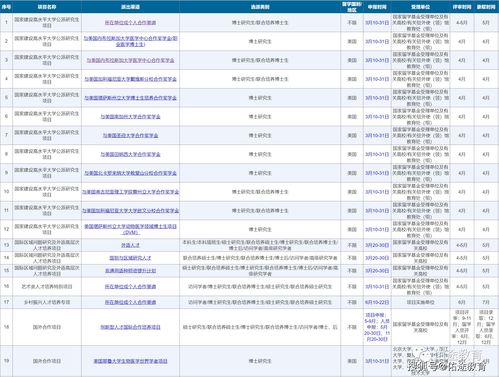Open the US cooperation scholarship link in row 3

coord(130,60)
